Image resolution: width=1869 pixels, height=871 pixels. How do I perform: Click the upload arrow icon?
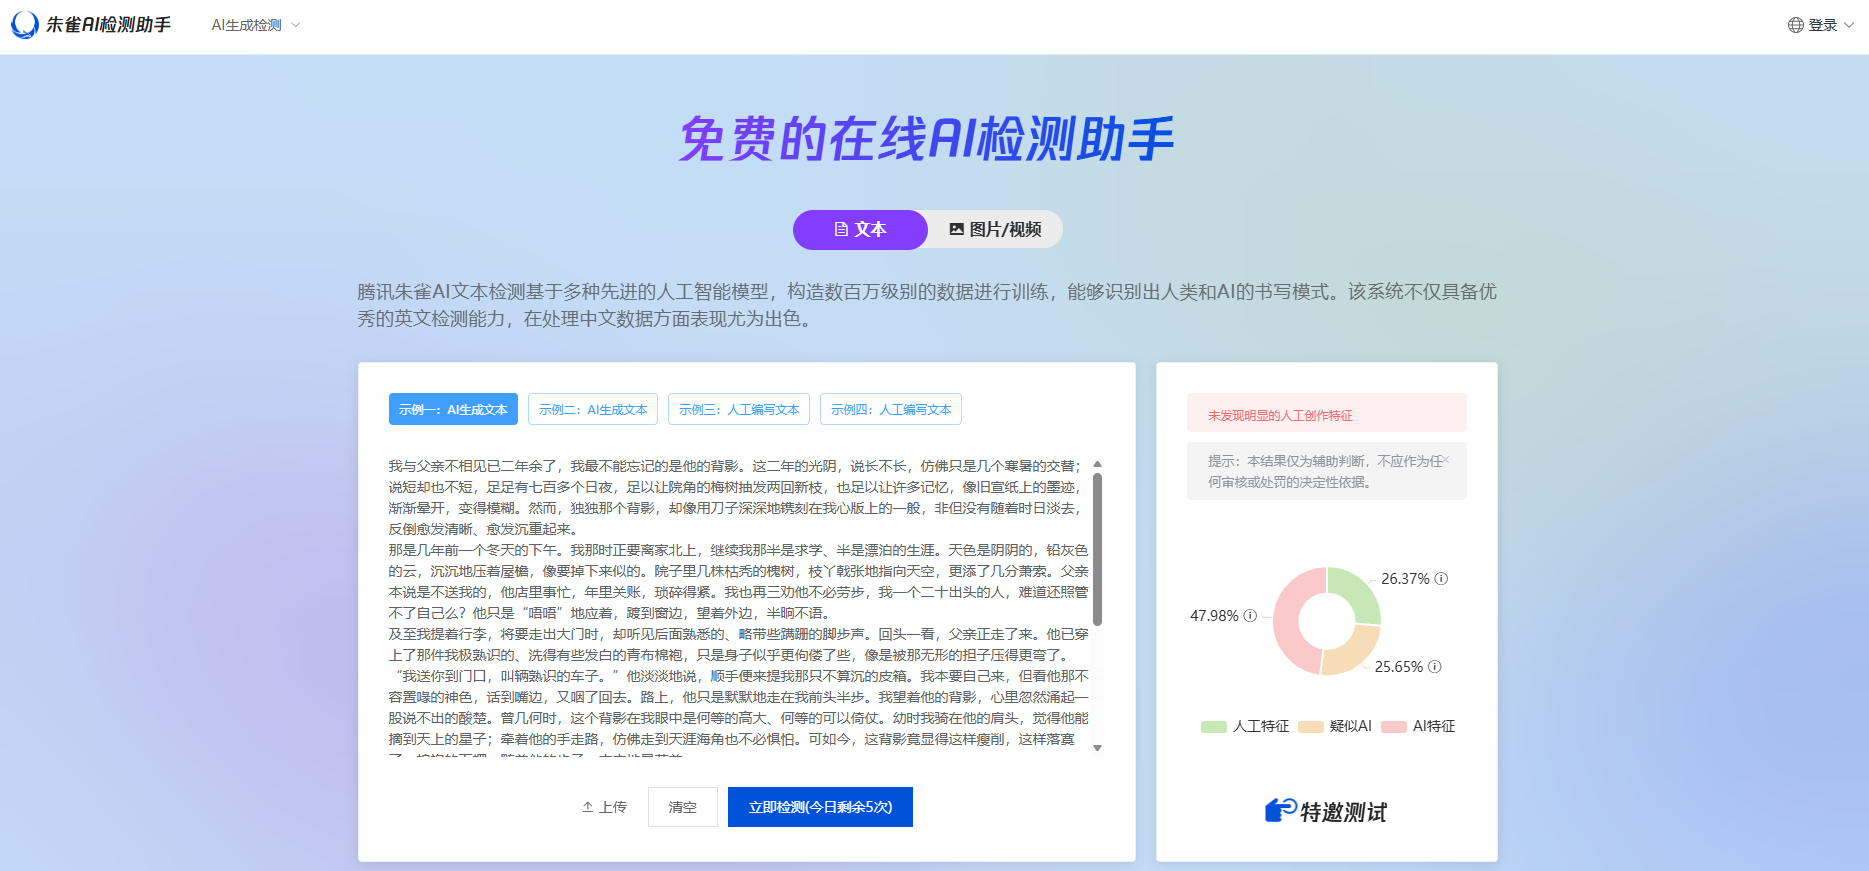tap(588, 807)
